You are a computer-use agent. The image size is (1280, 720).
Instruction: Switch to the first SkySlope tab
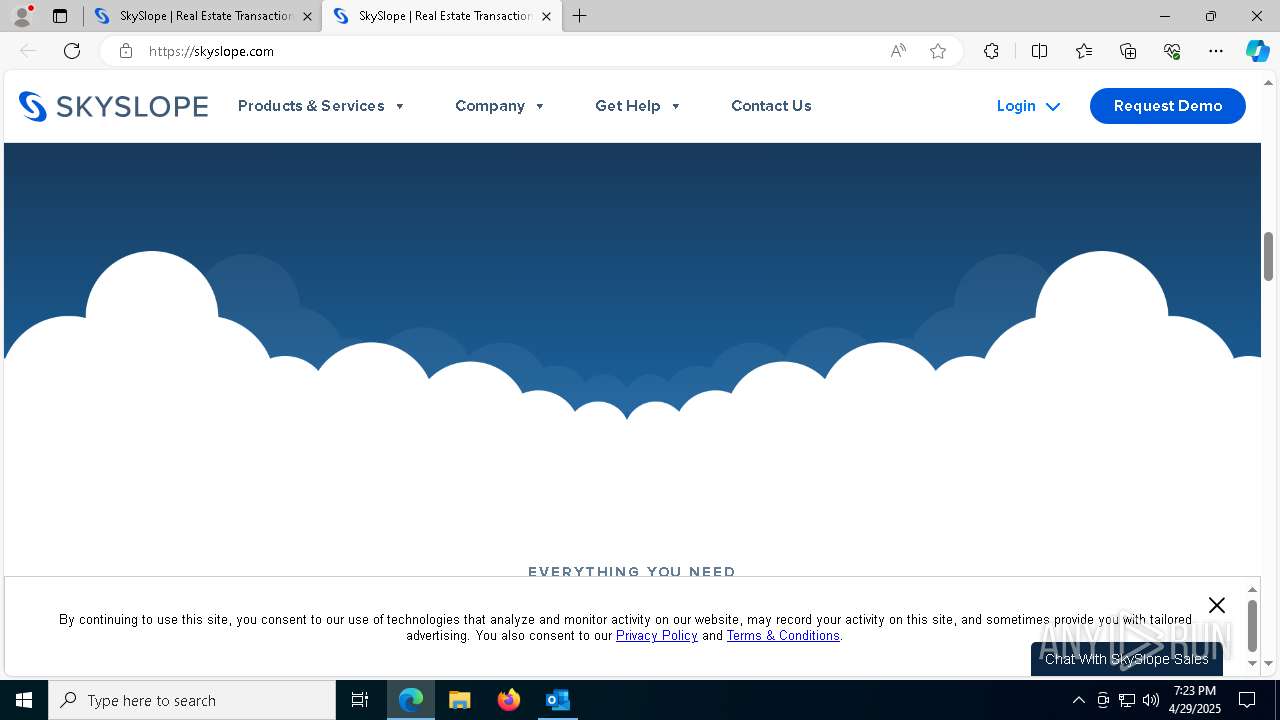[x=202, y=16]
